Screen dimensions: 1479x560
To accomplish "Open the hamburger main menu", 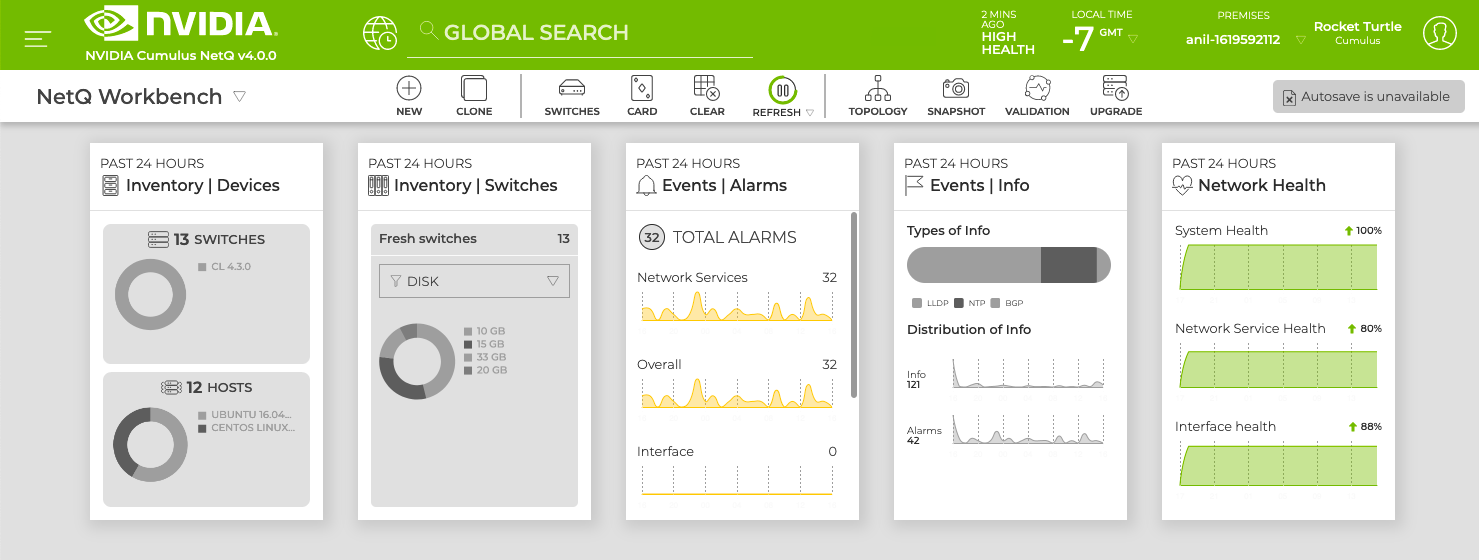I will point(38,38).
